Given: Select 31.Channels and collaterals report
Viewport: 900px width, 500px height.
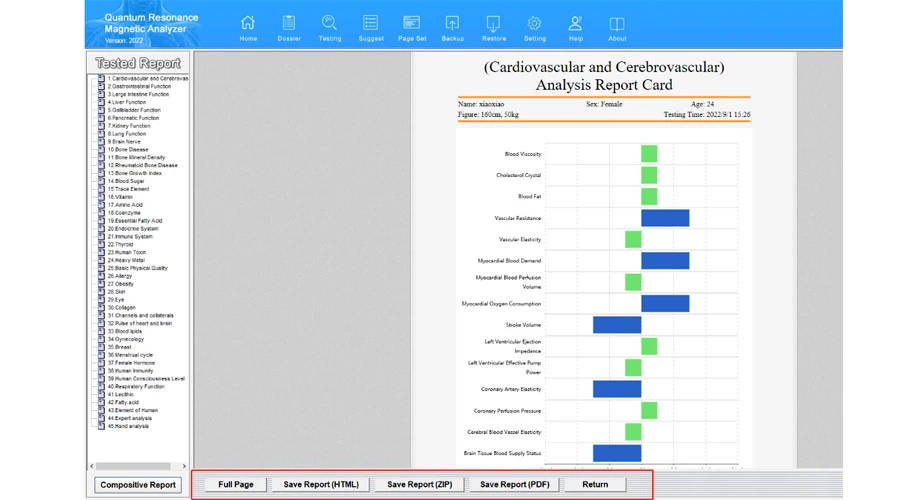Looking at the screenshot, I should coord(141,315).
